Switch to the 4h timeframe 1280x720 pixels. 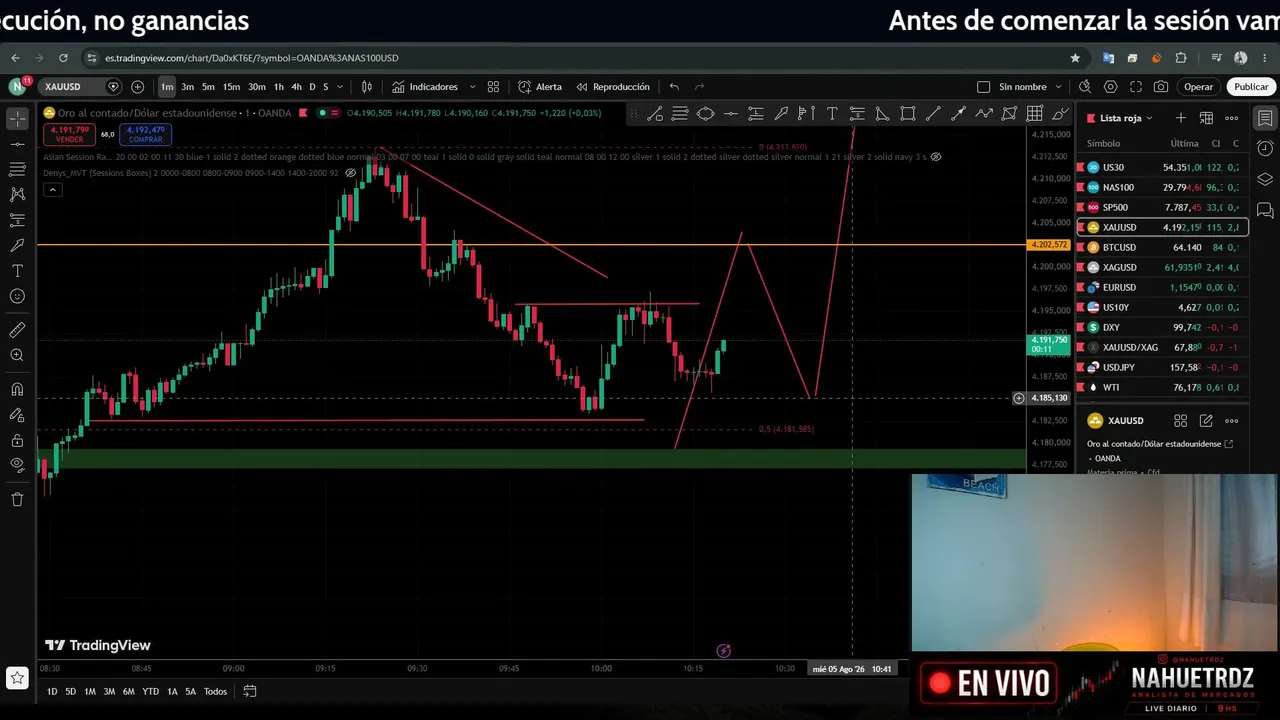[296, 87]
